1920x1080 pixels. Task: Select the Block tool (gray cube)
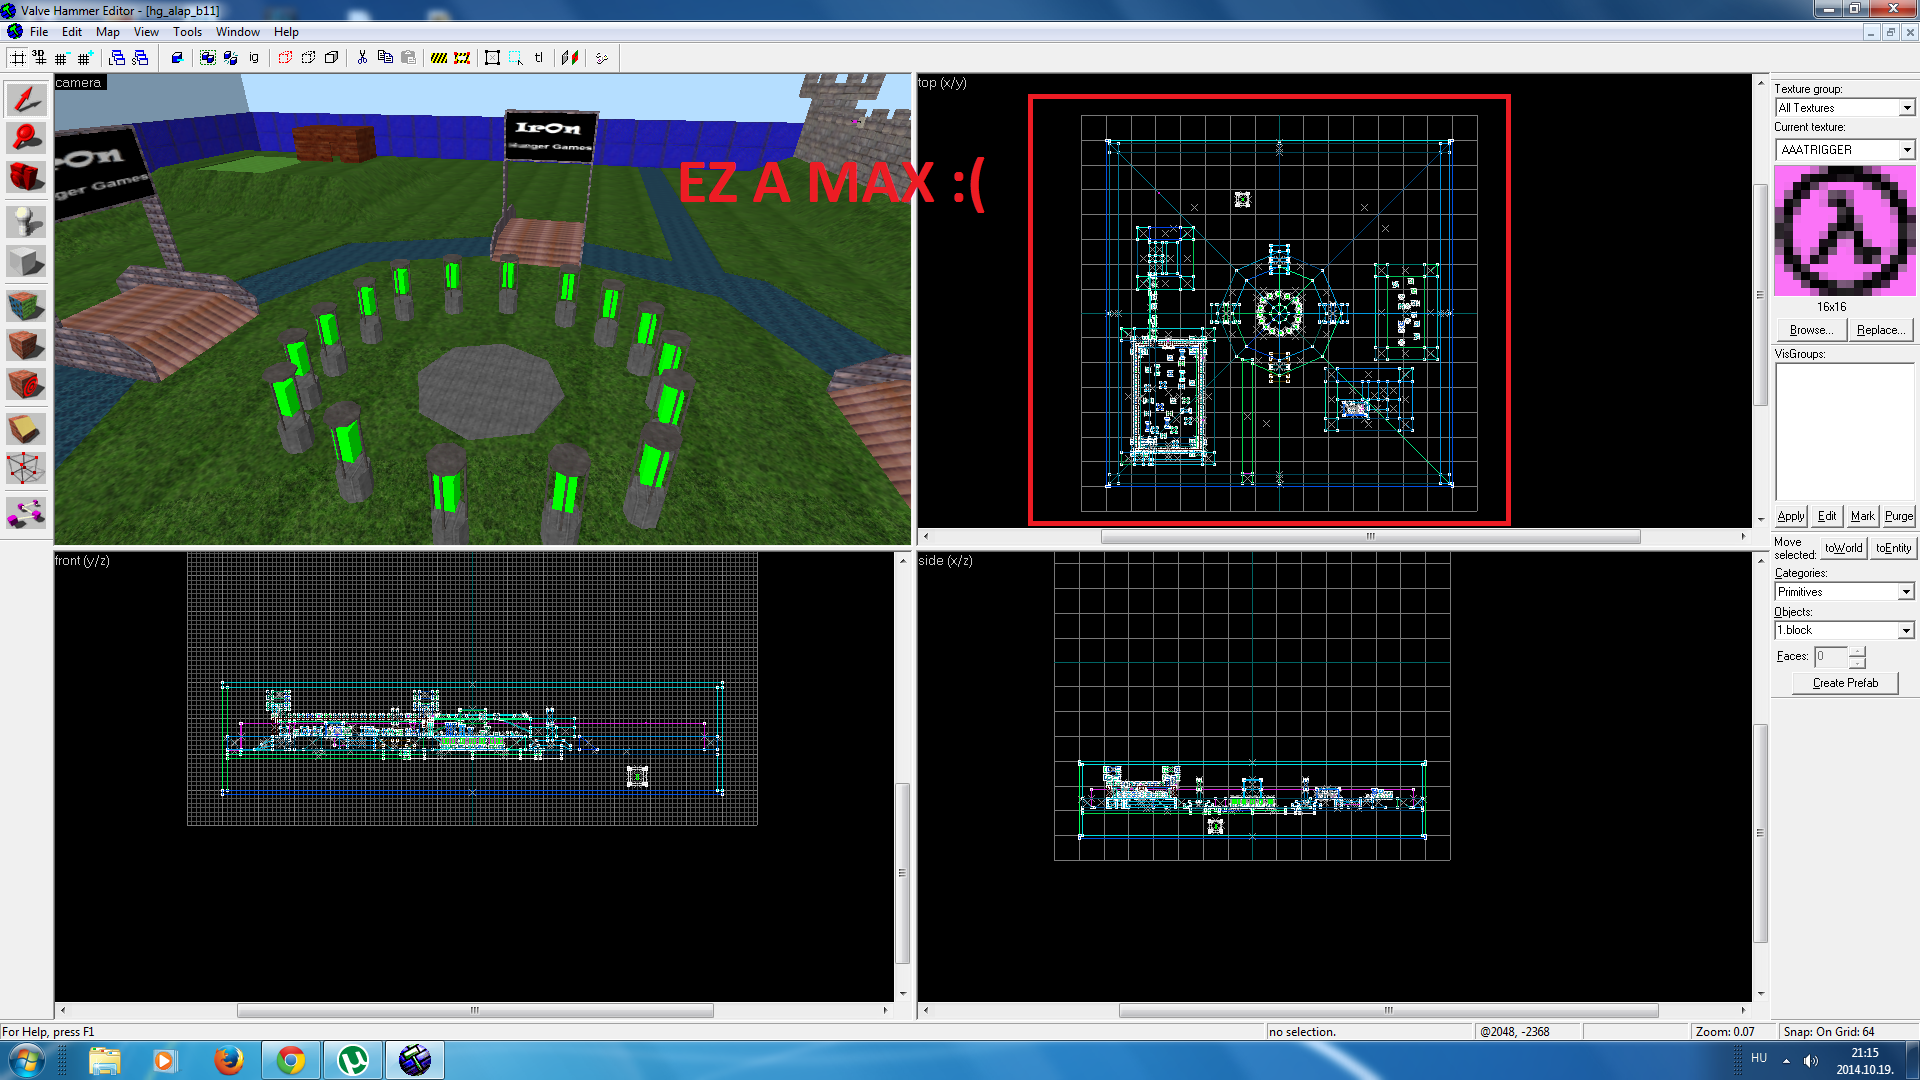coord(26,262)
